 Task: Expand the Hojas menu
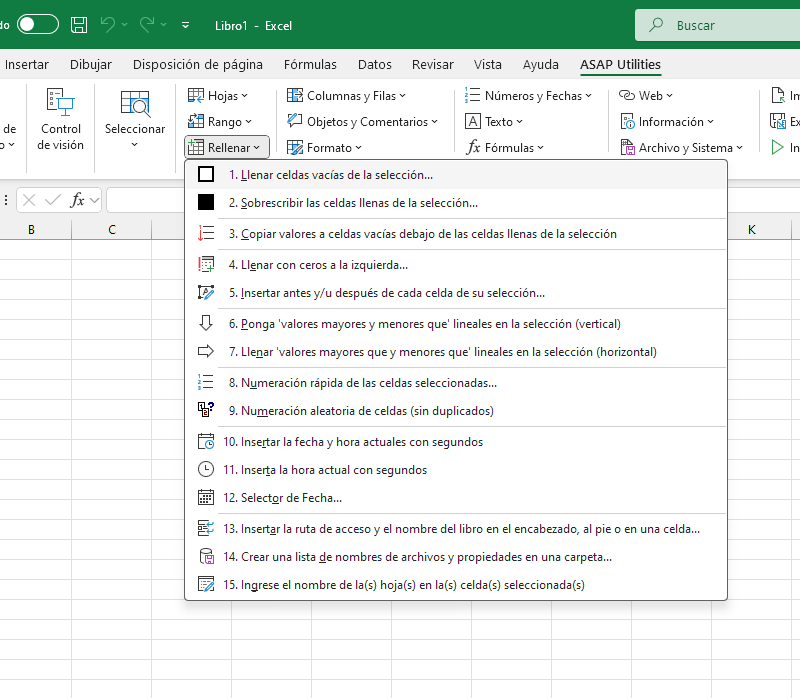218,95
